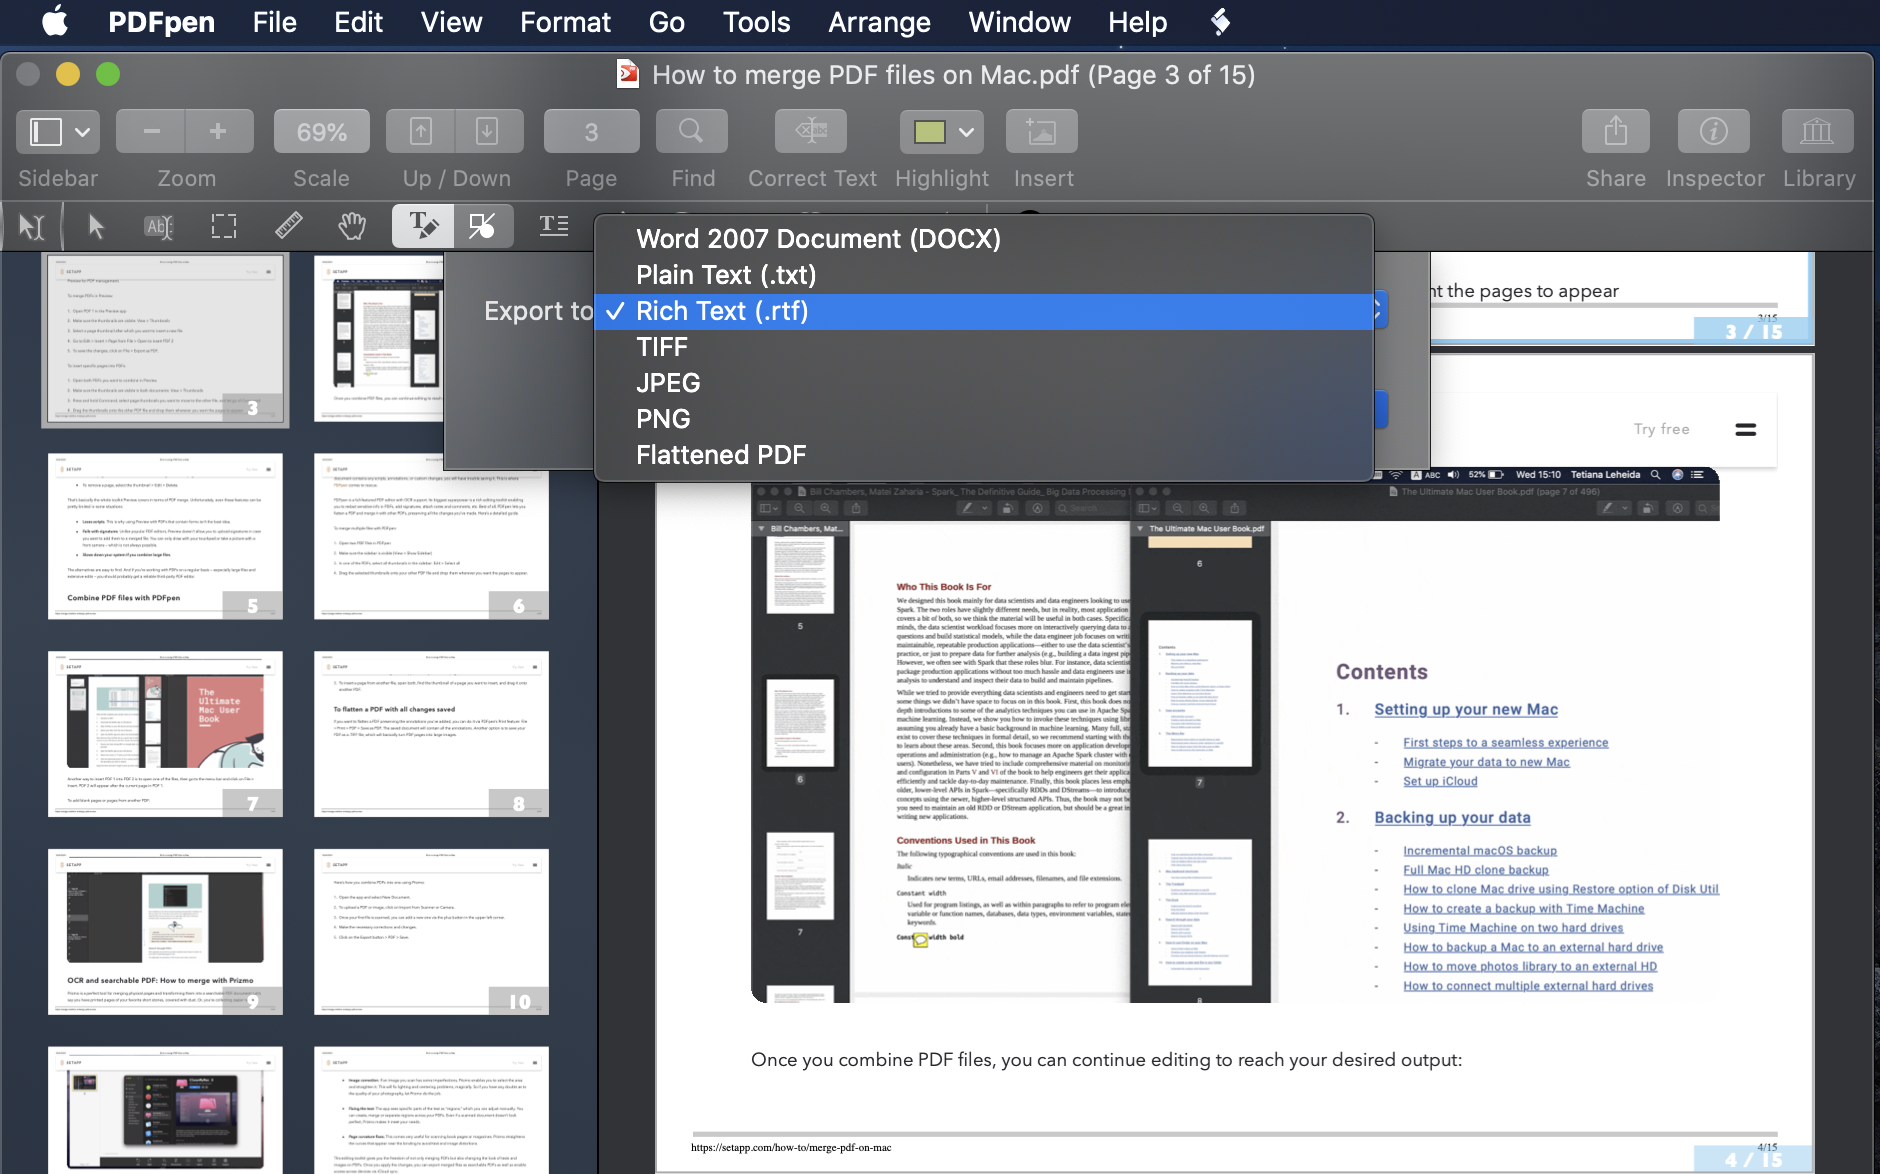Image resolution: width=1880 pixels, height=1174 pixels.
Task: Select the hand scroll tool
Action: (351, 226)
